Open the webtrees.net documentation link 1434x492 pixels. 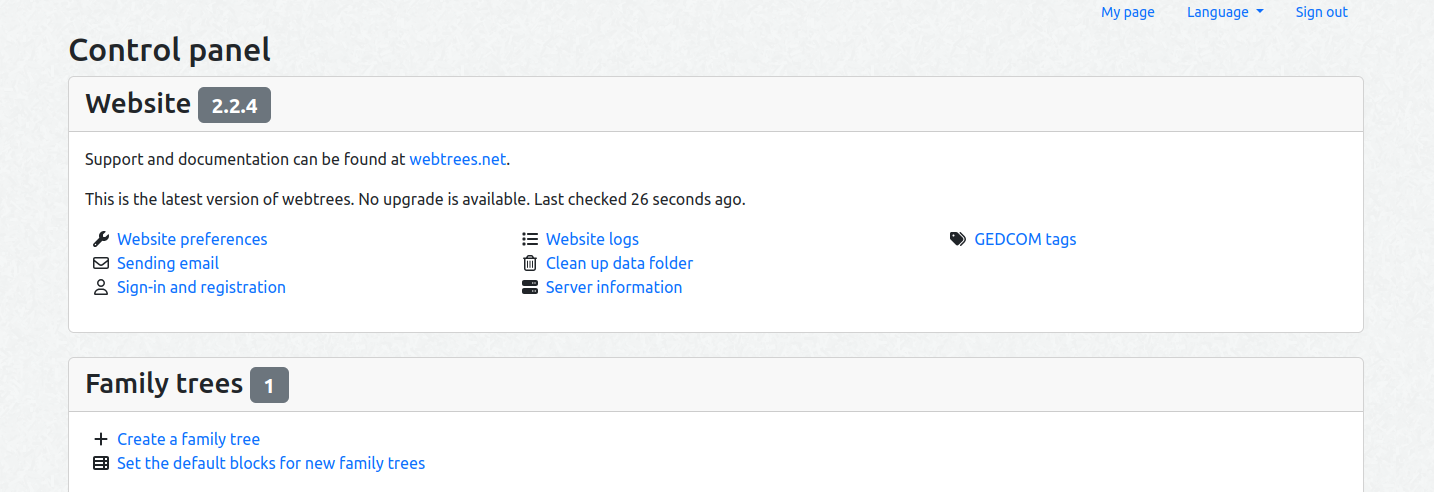pos(457,159)
